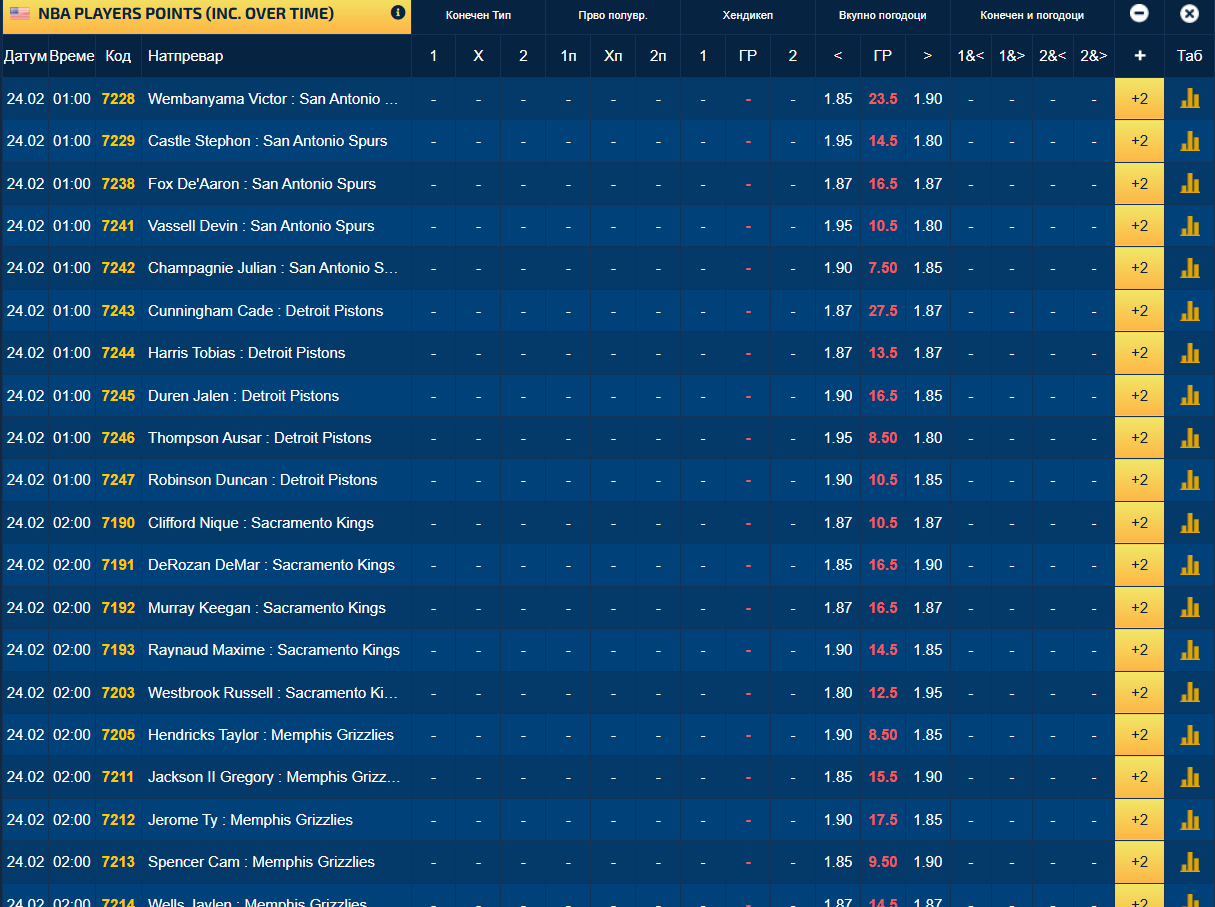Image resolution: width=1215 pixels, height=907 pixels.
Task: Open stats chart icon for Wembanyama Victor
Action: pyautogui.click(x=1189, y=99)
